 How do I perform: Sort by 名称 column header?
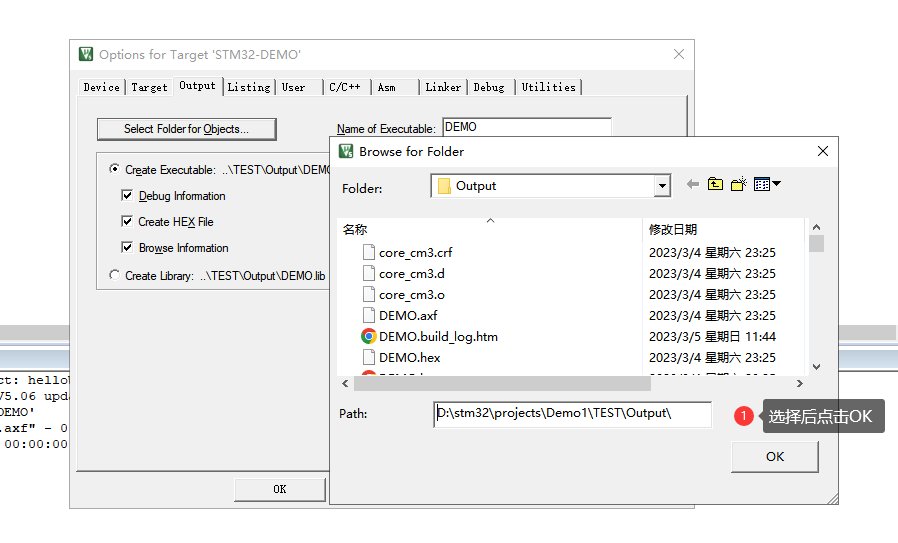coord(490,229)
